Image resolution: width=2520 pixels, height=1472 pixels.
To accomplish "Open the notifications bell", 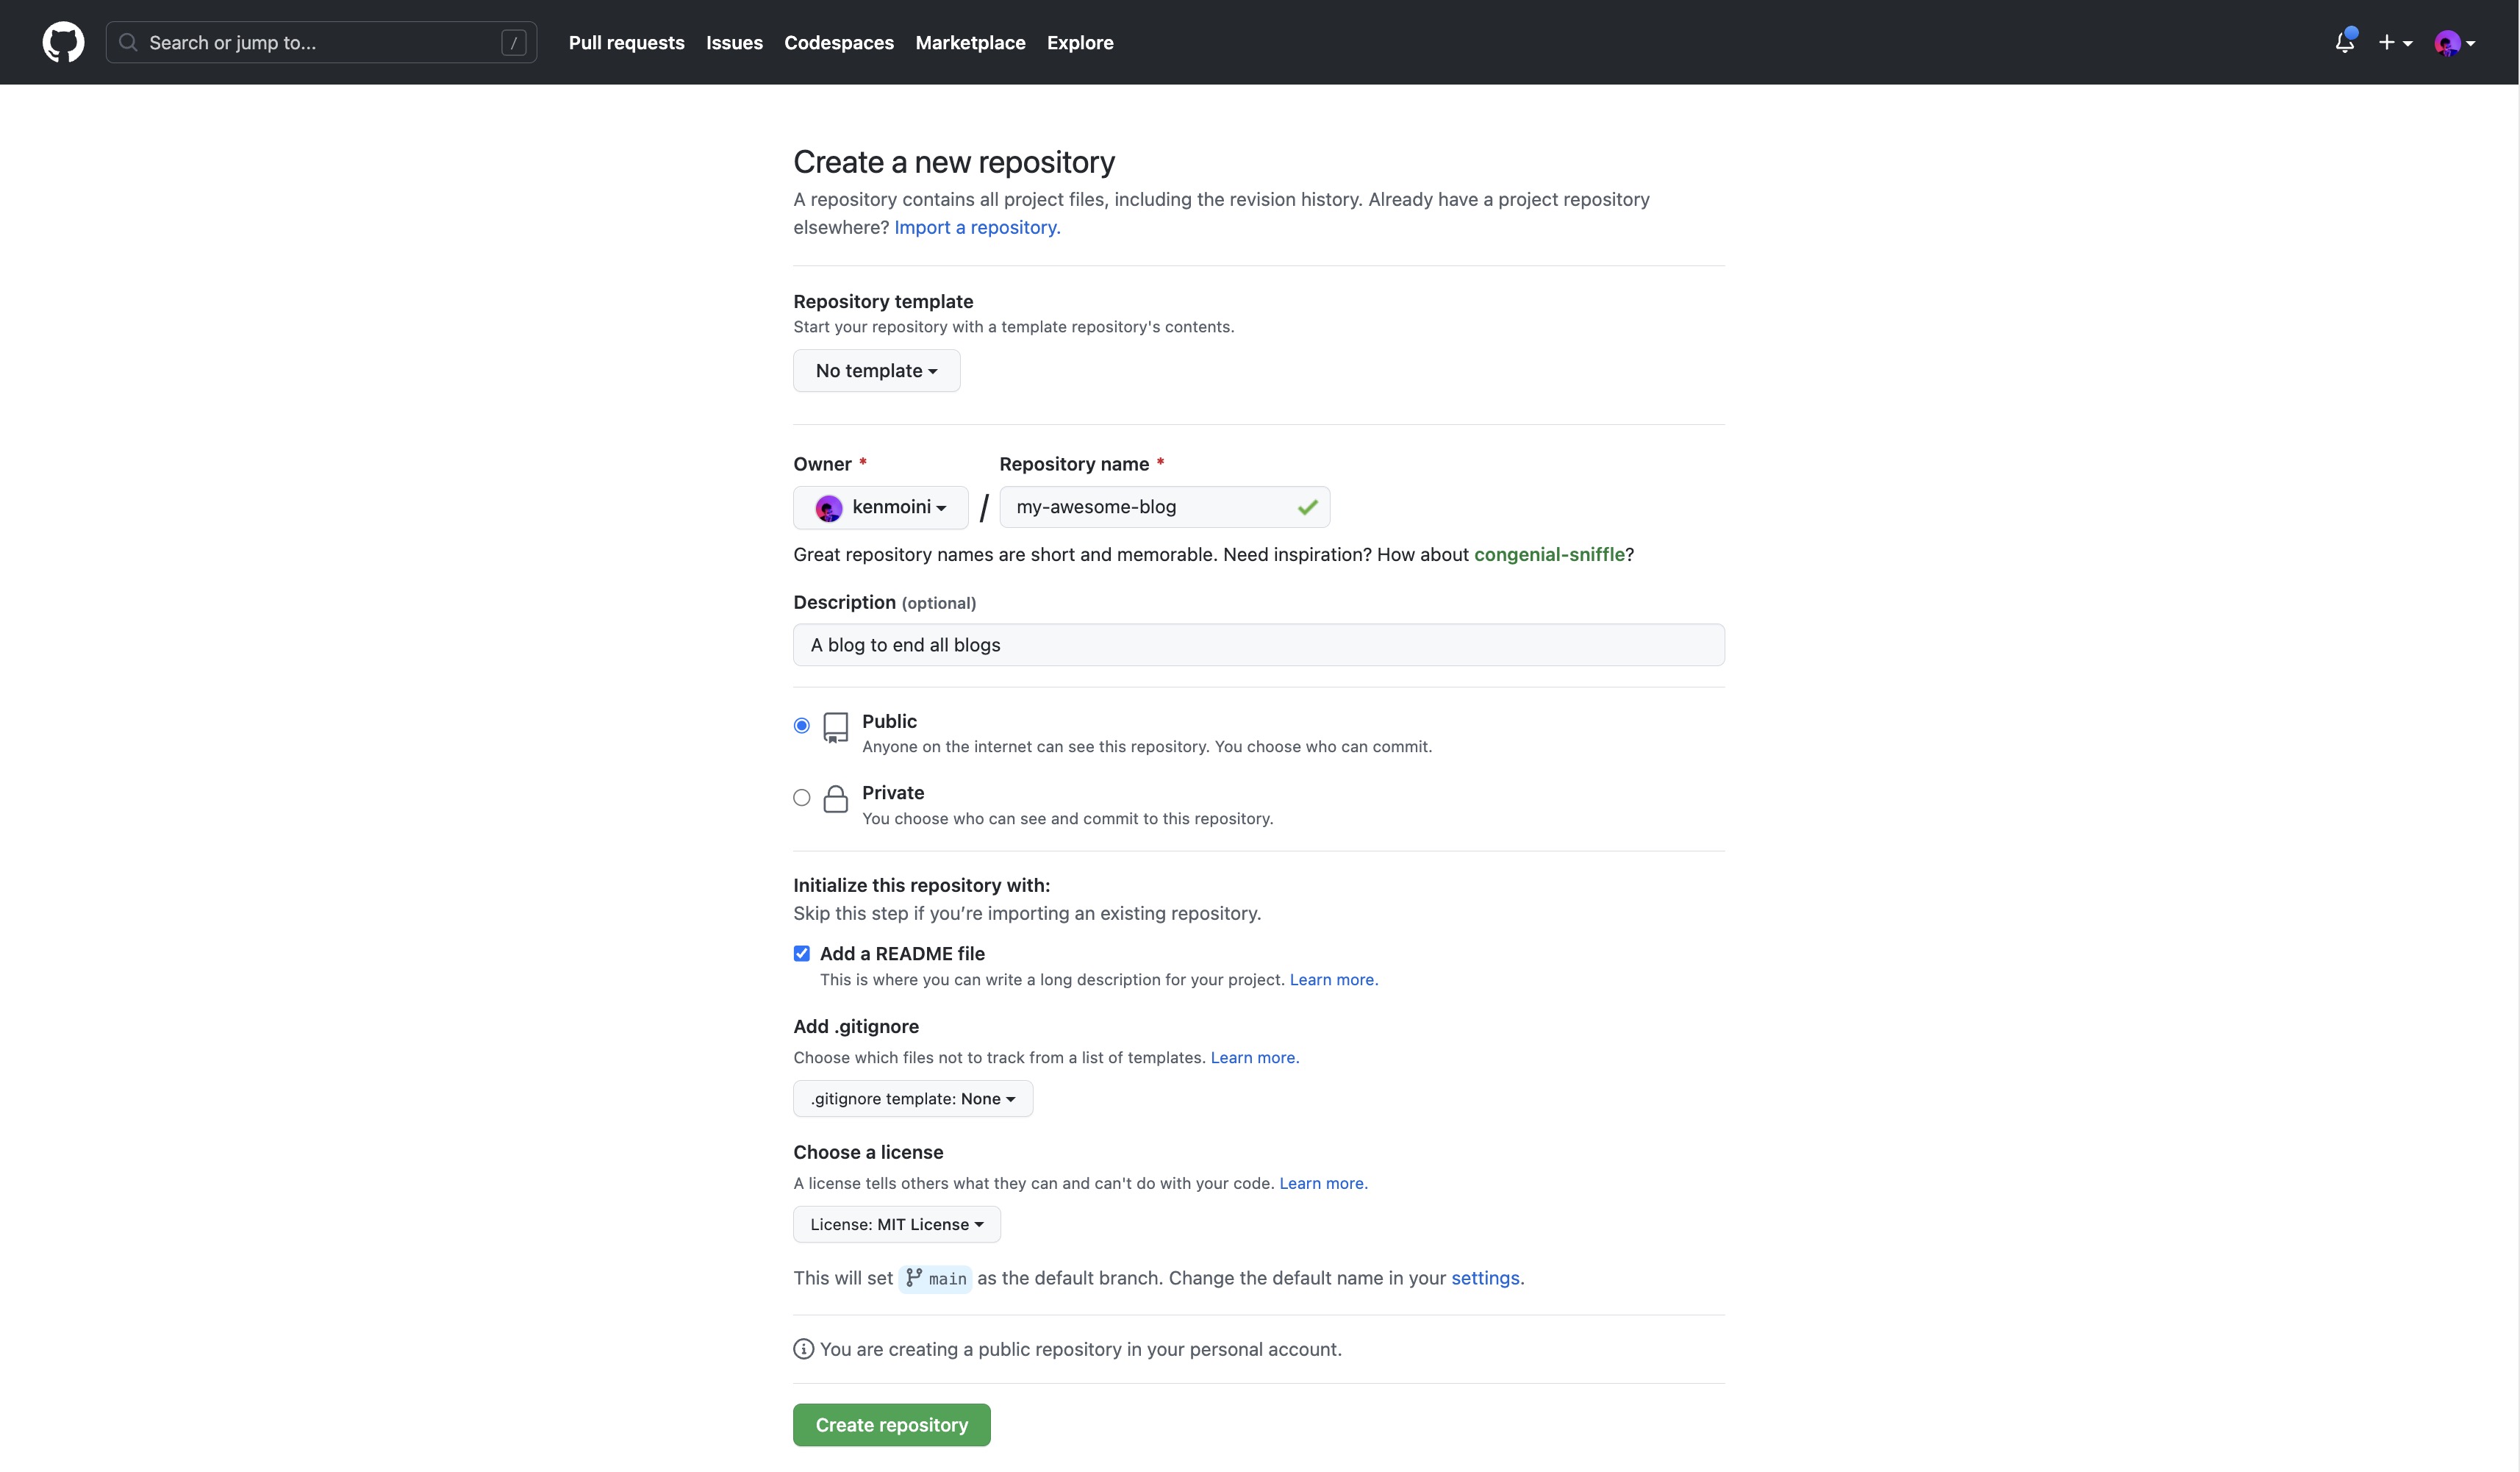I will pos(2344,42).
